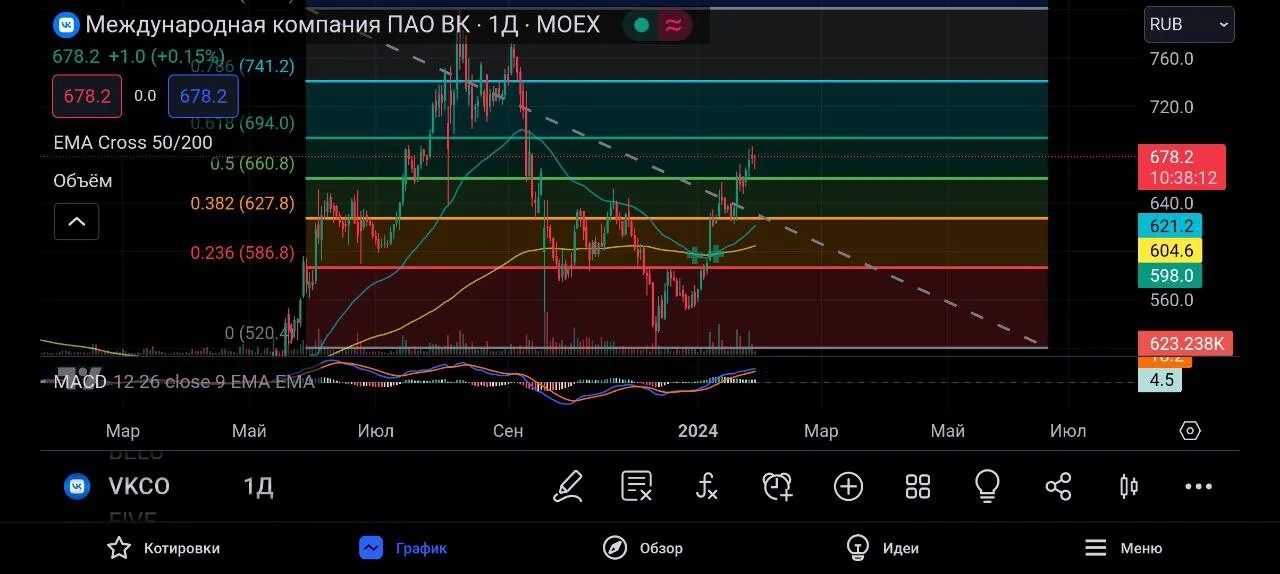Screen dimensions: 1280x574
Task: Click the Сен label on time axis
Action: click(x=508, y=431)
